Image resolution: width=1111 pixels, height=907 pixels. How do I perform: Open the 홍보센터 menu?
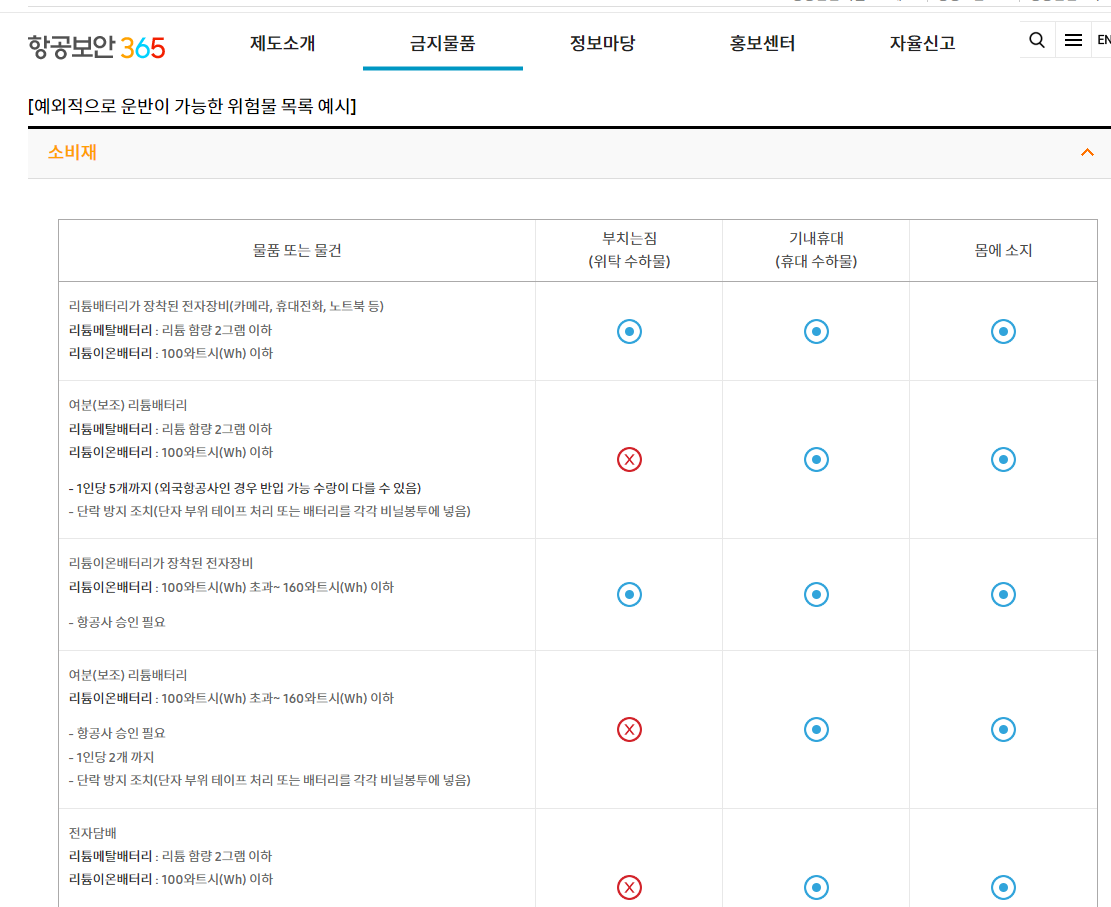coord(762,44)
